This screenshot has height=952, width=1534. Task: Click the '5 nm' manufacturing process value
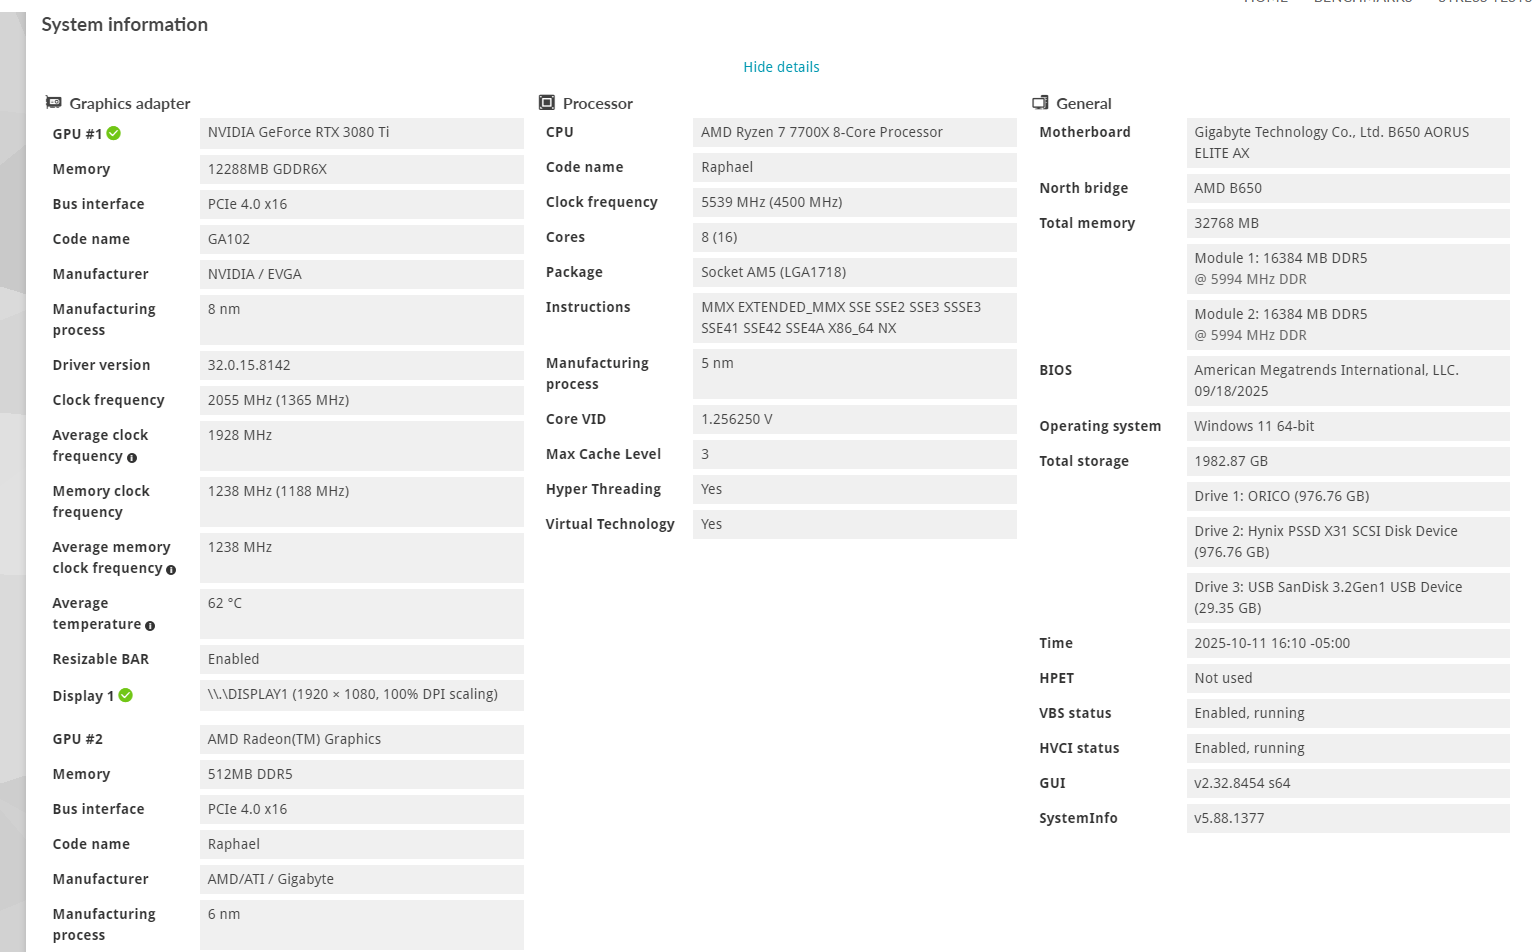click(855, 373)
